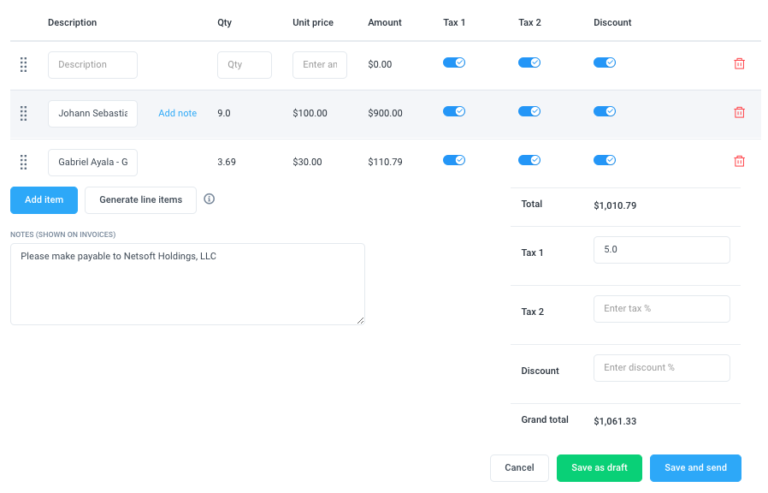Cancel the invoice editing
Screen dimensions: 768x493
519,468
